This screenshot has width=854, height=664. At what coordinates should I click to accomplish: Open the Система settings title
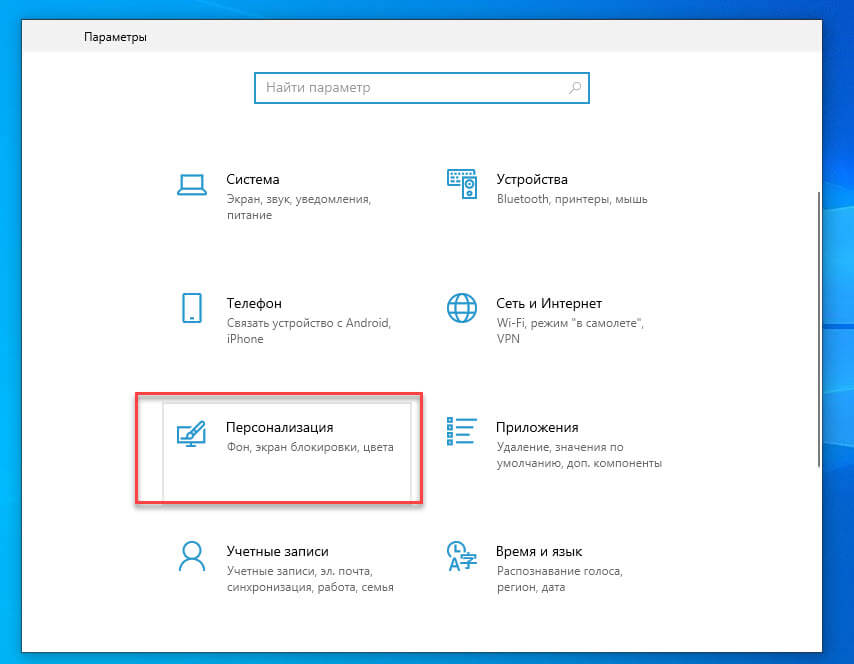(x=253, y=179)
